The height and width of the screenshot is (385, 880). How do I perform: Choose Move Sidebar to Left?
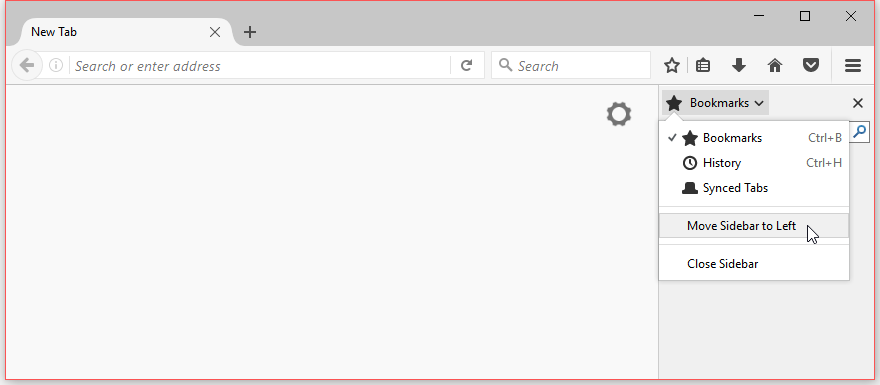click(x=754, y=226)
